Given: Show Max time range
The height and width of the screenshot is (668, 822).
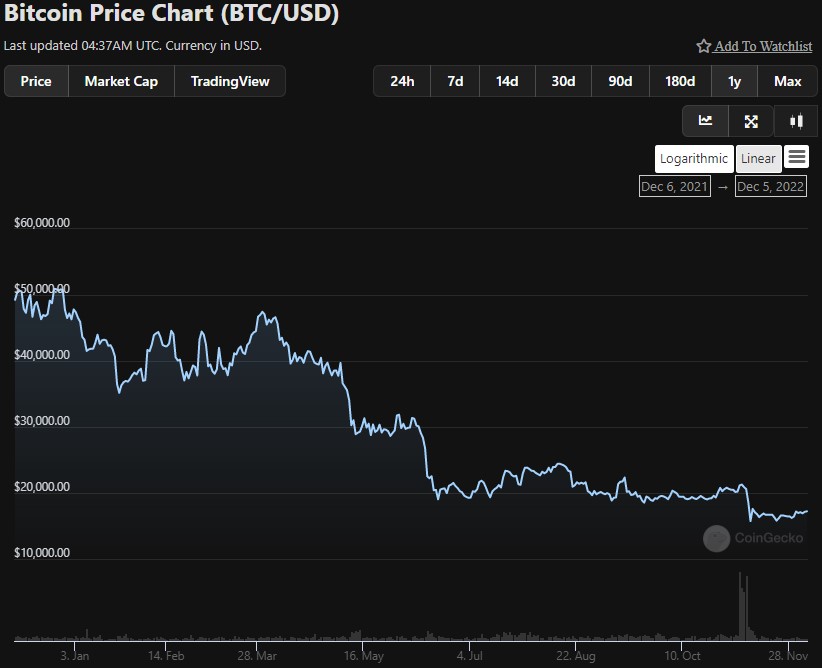Looking at the screenshot, I should click(788, 81).
